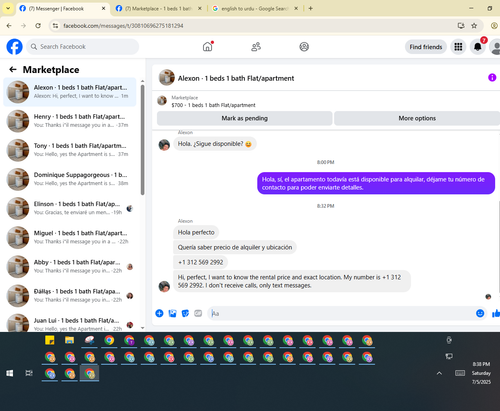
Task: Click message '+1 312 569 2992'
Action: pos(200,262)
